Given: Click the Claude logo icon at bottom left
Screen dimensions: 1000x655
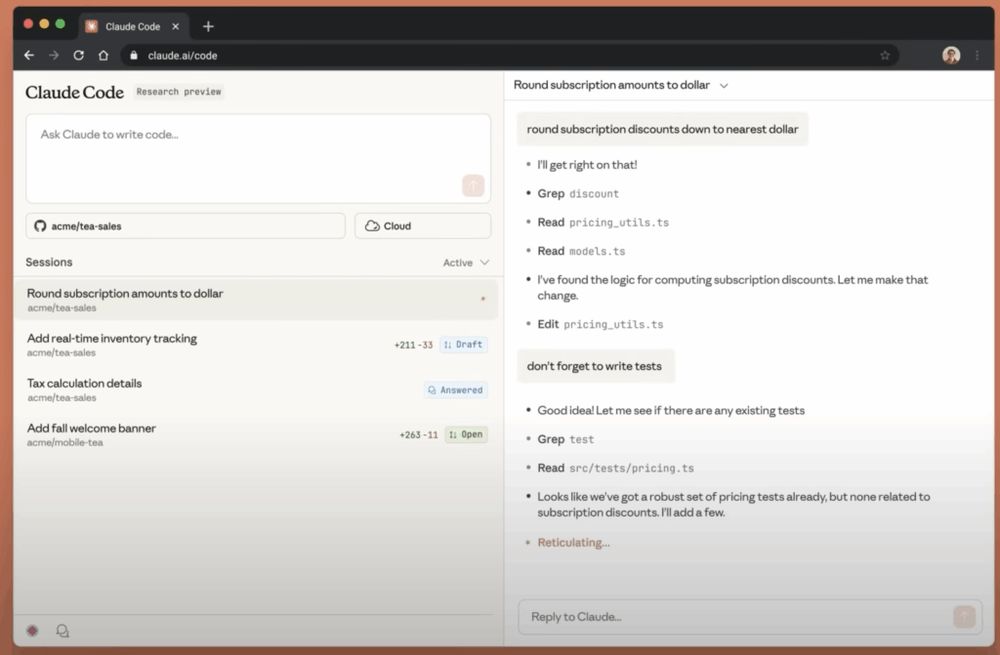Looking at the screenshot, I should (32, 630).
